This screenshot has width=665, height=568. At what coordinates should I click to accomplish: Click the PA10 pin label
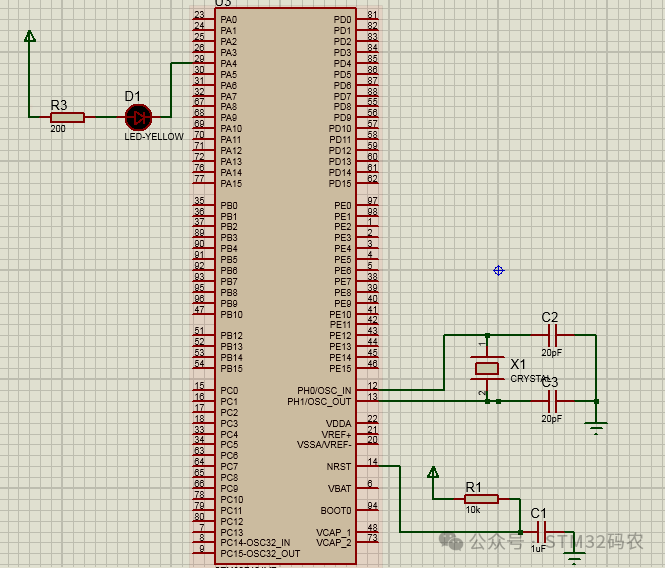click(231, 129)
